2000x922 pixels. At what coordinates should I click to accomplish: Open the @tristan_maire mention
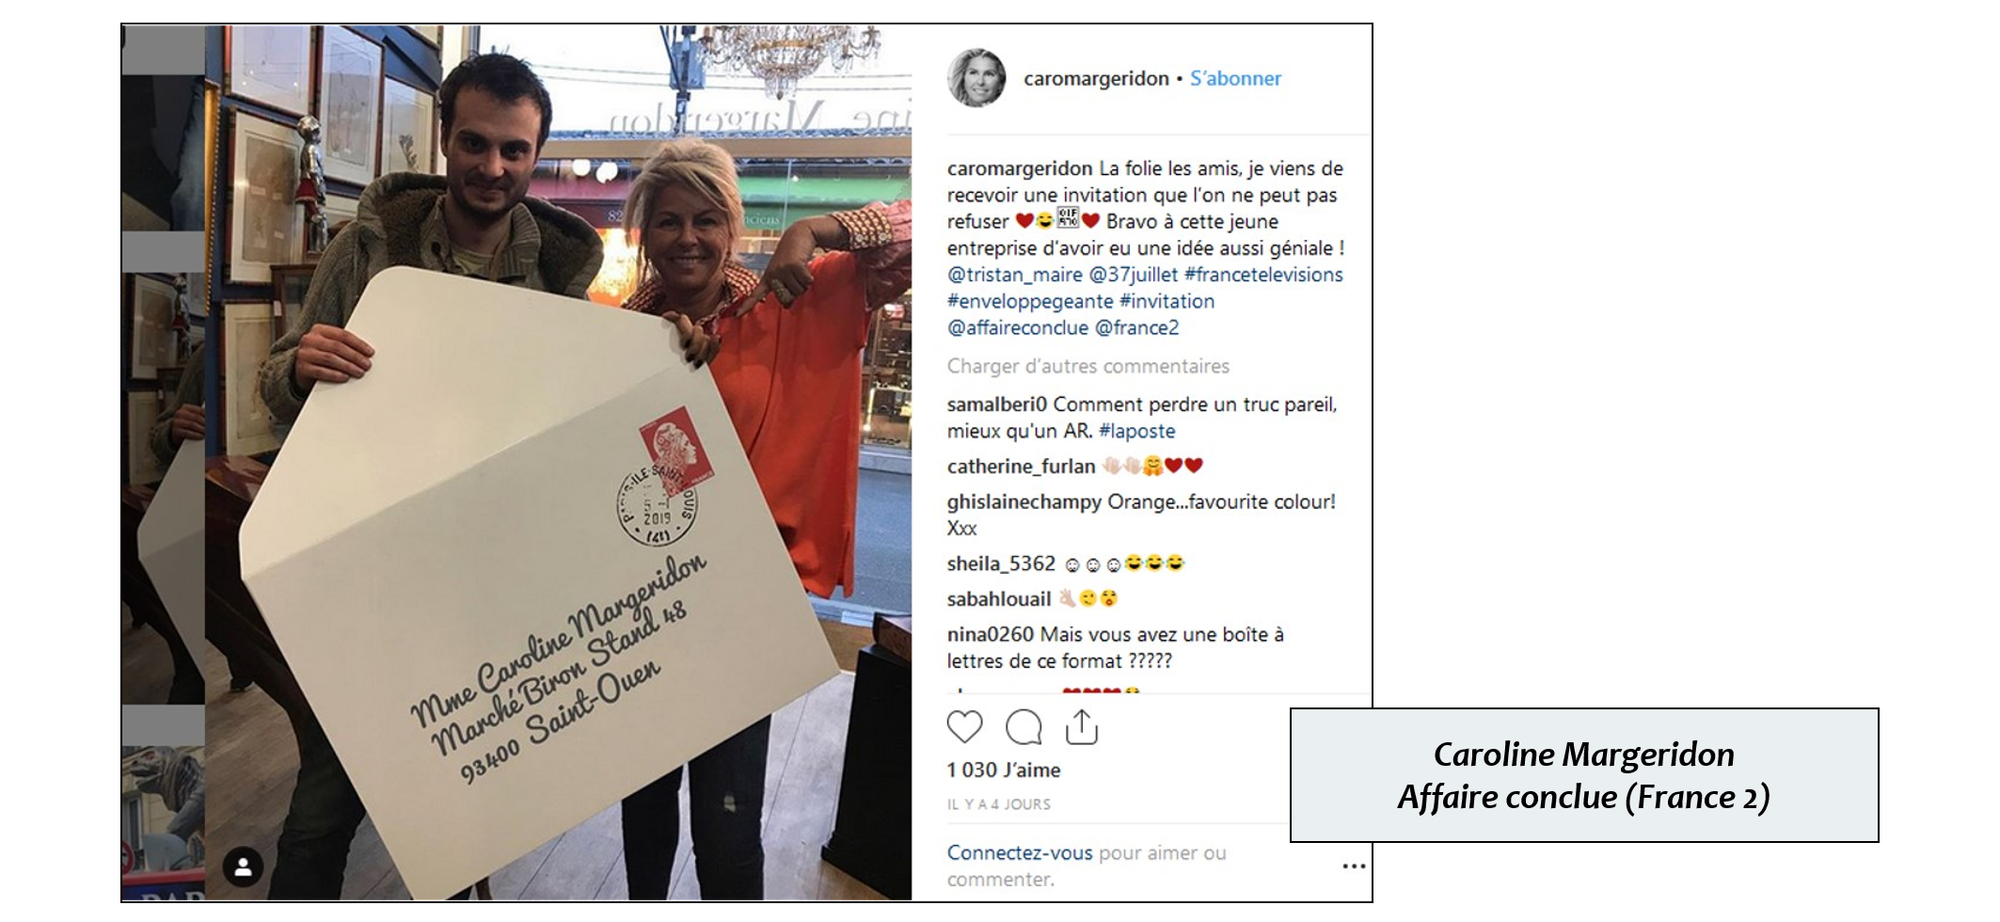[1014, 274]
